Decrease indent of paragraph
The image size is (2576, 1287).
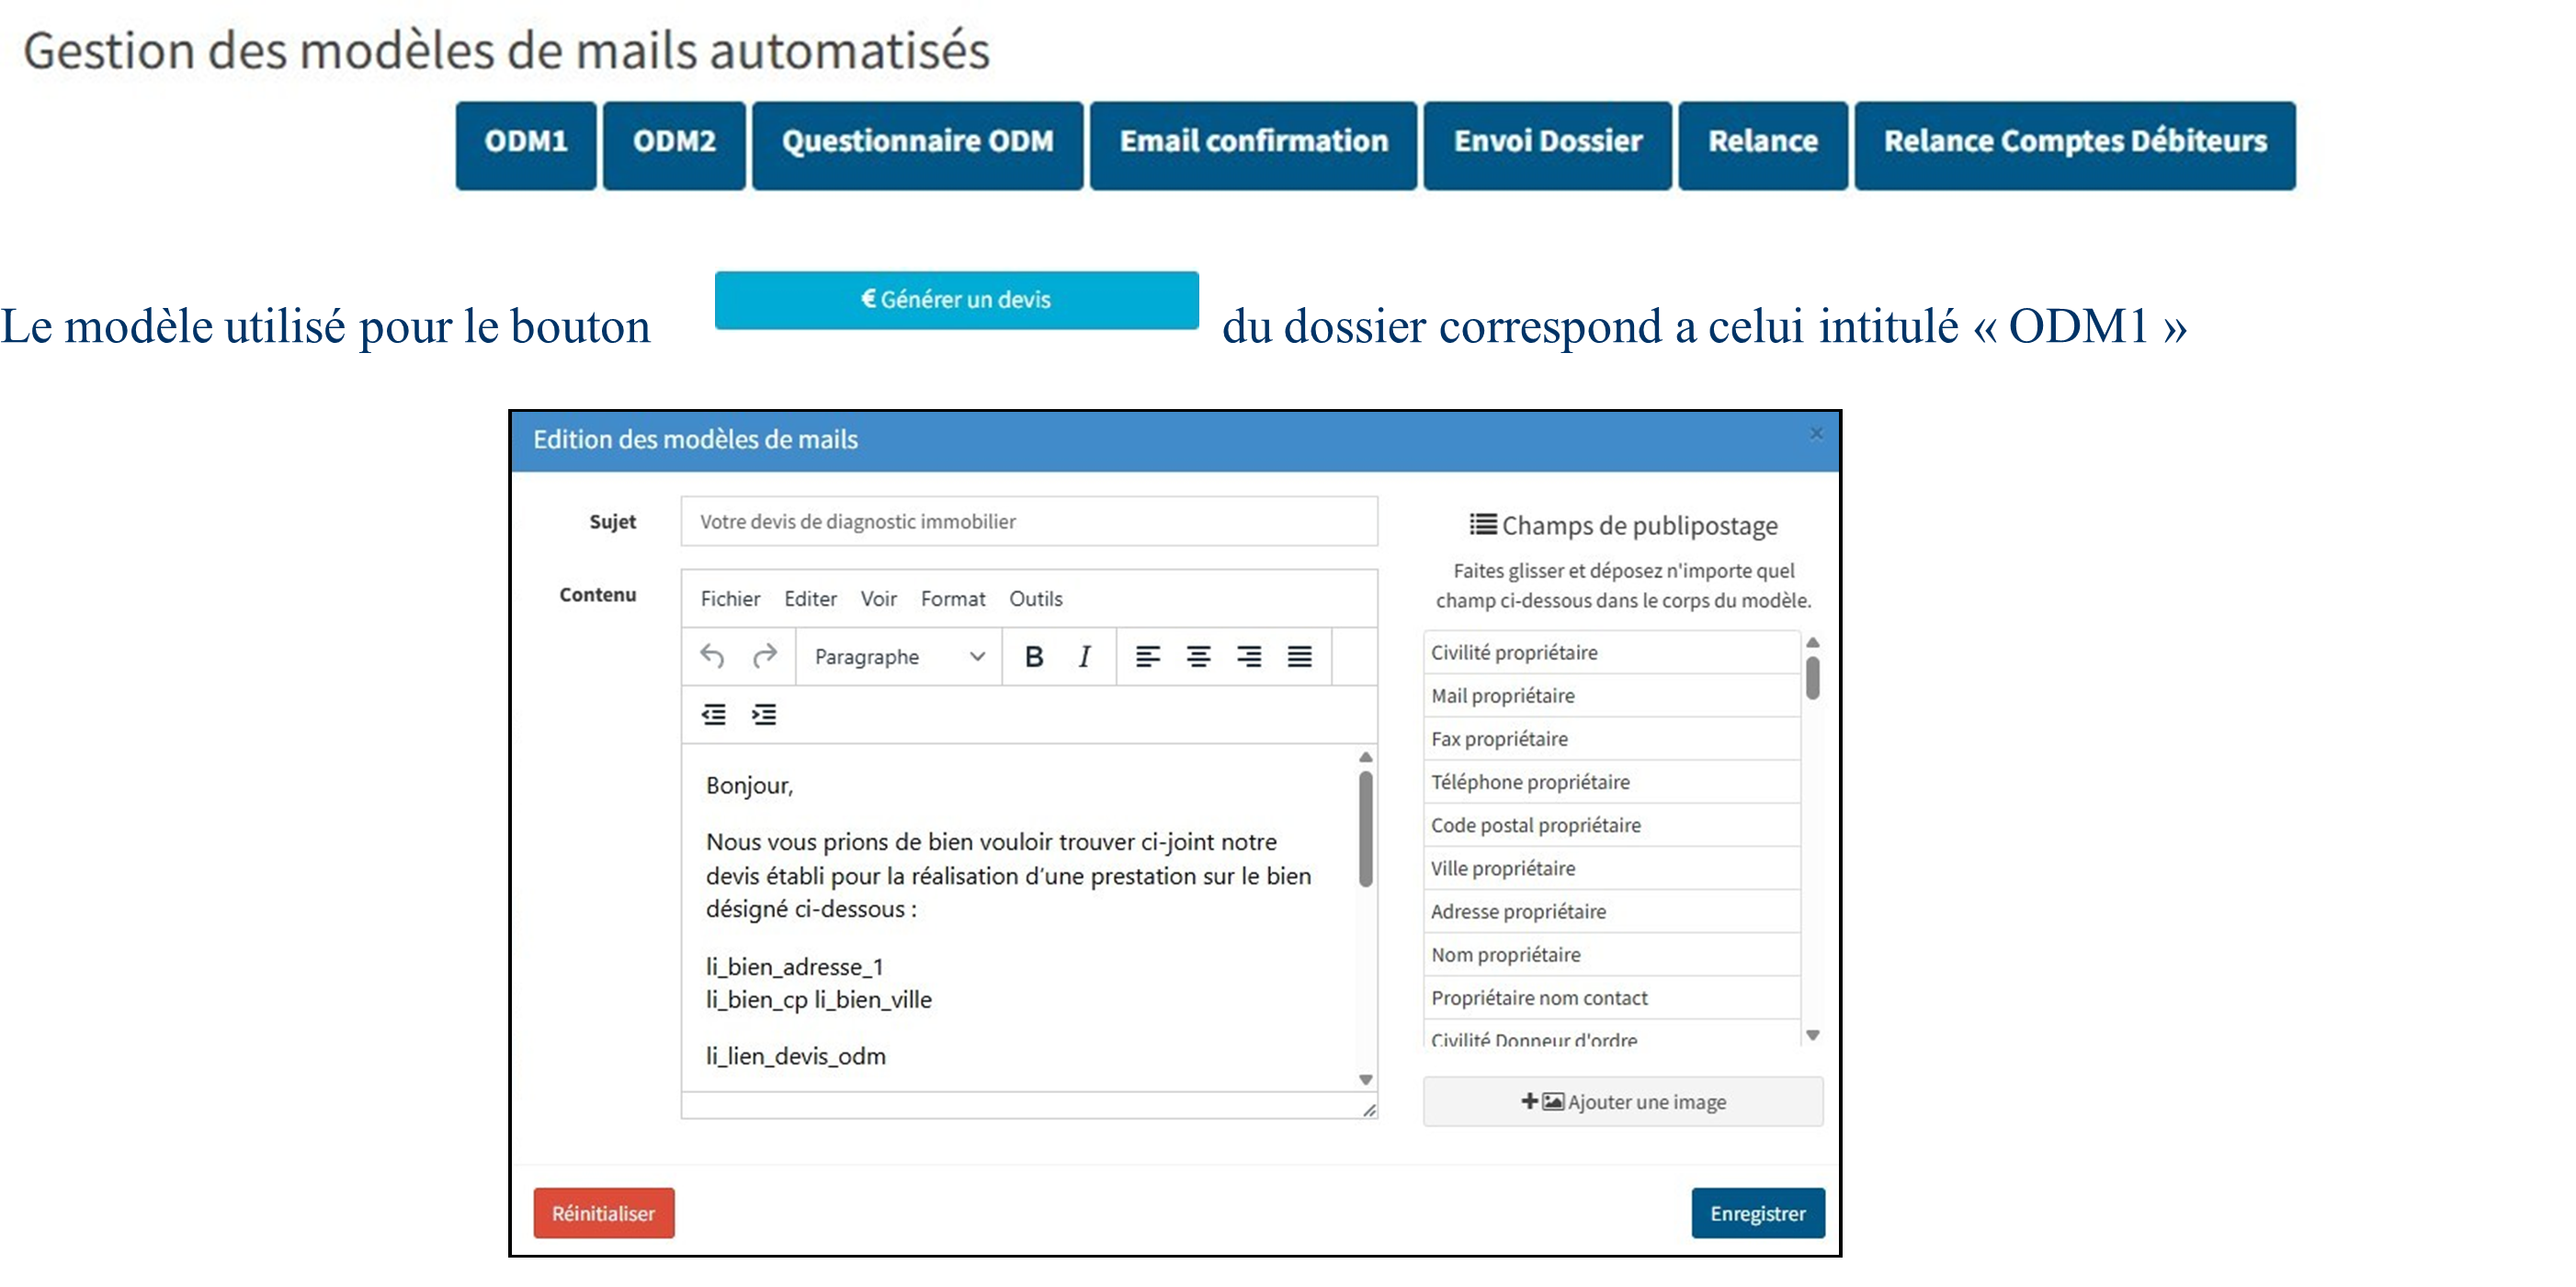point(713,714)
